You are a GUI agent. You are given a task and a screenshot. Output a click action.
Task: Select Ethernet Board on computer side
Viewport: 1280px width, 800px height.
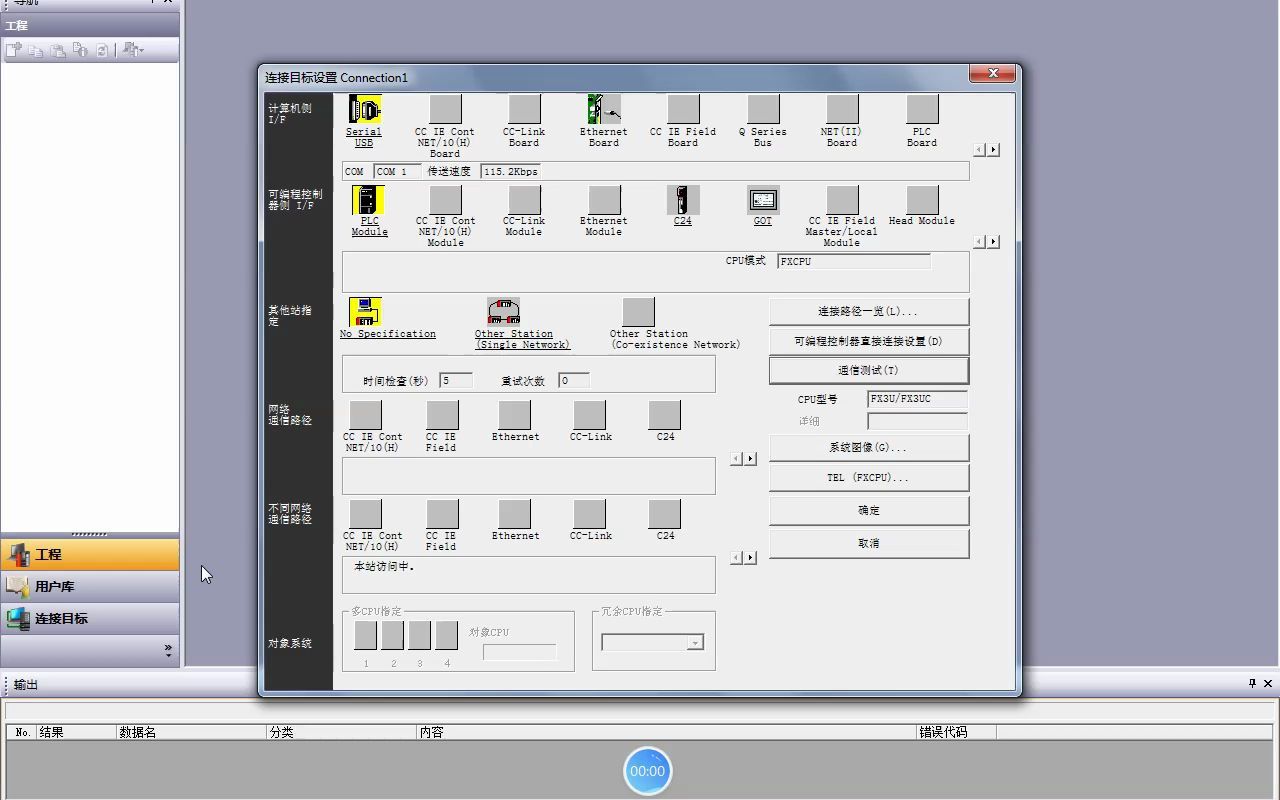[x=602, y=110]
